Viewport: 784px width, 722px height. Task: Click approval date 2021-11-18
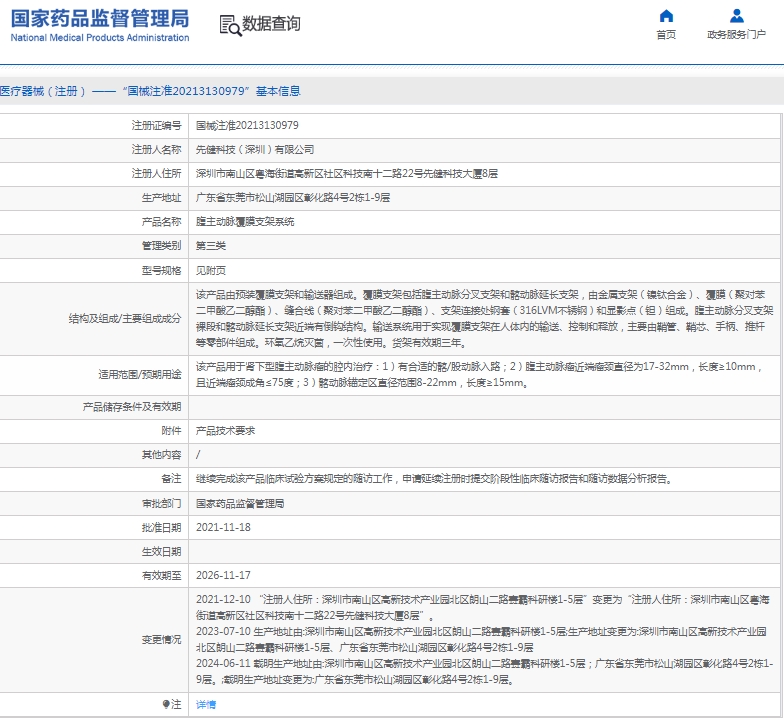point(223,528)
